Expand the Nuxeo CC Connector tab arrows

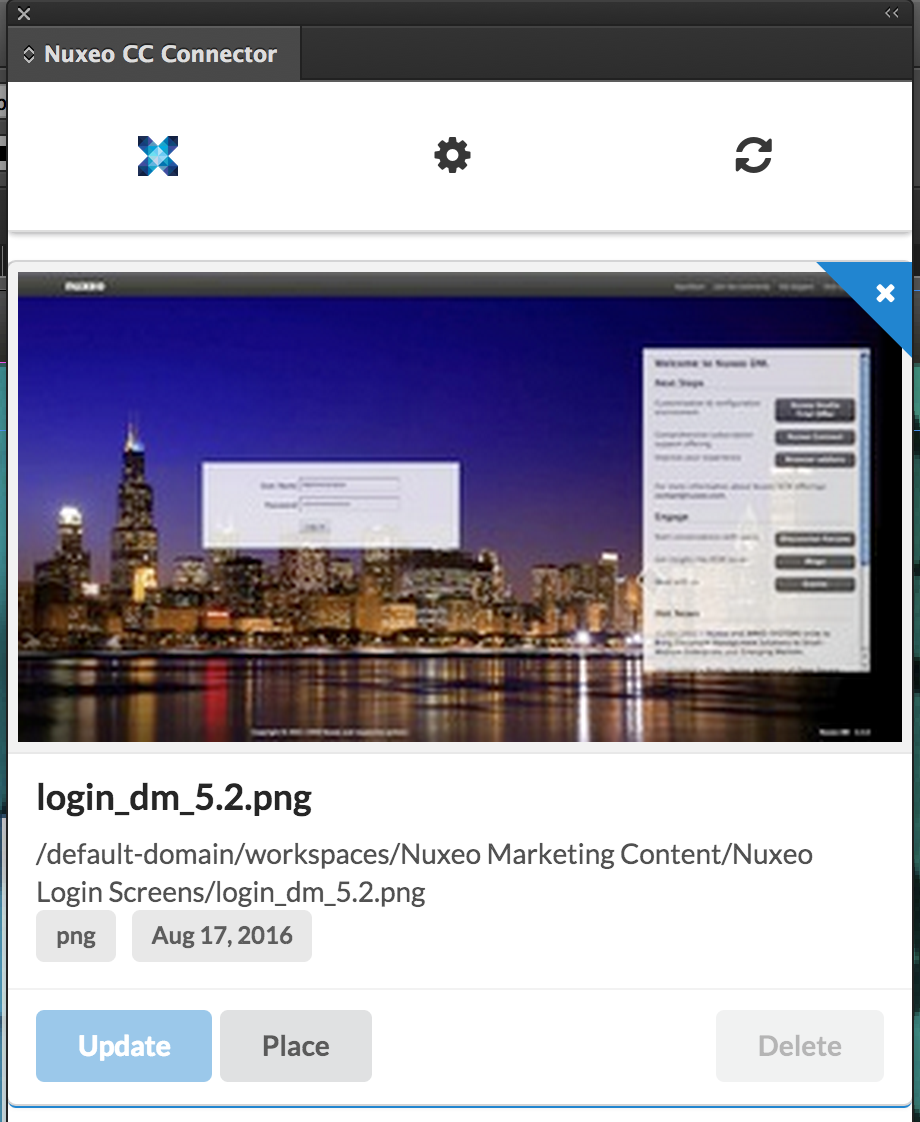29,54
